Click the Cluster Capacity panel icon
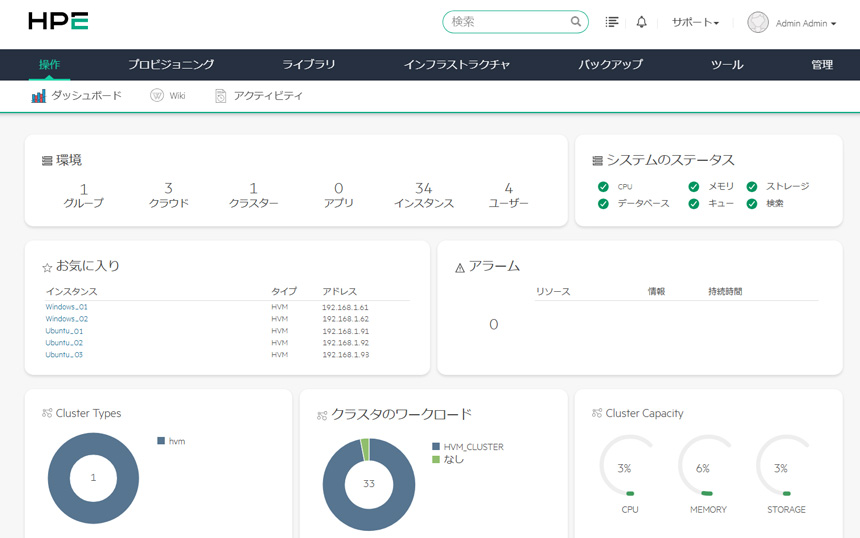The width and height of the screenshot is (860, 538). point(597,413)
